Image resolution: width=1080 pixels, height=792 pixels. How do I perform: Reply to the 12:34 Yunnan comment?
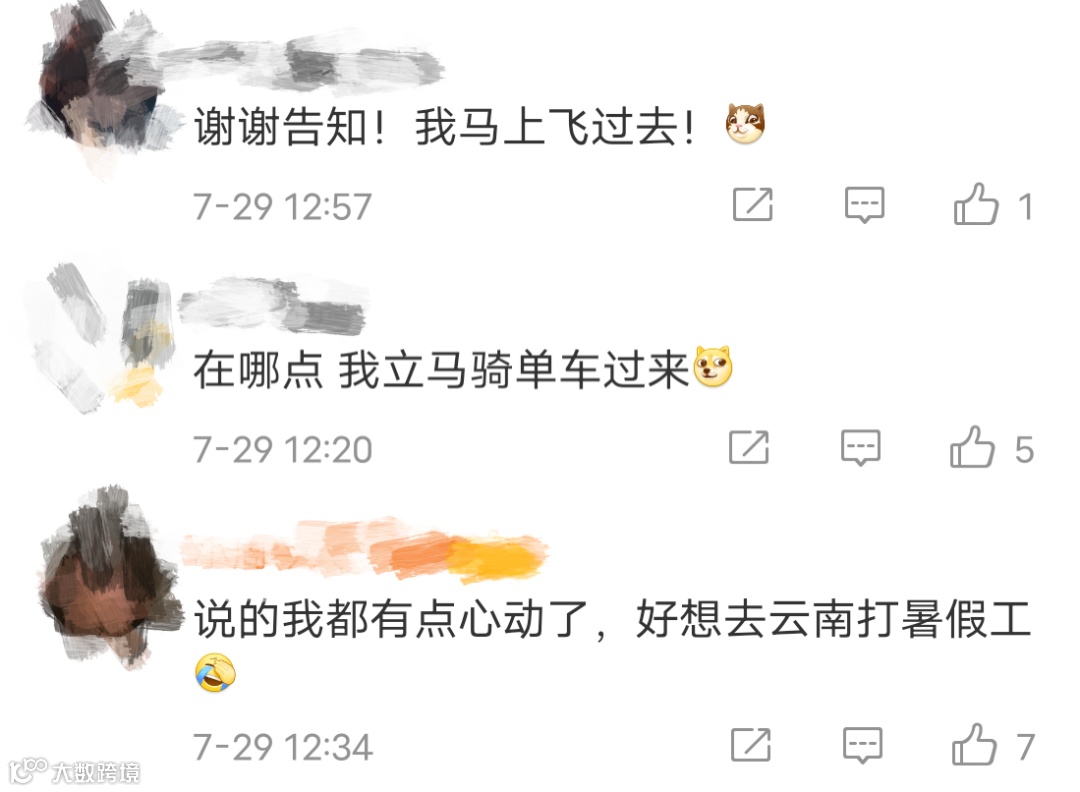pyautogui.click(x=862, y=745)
